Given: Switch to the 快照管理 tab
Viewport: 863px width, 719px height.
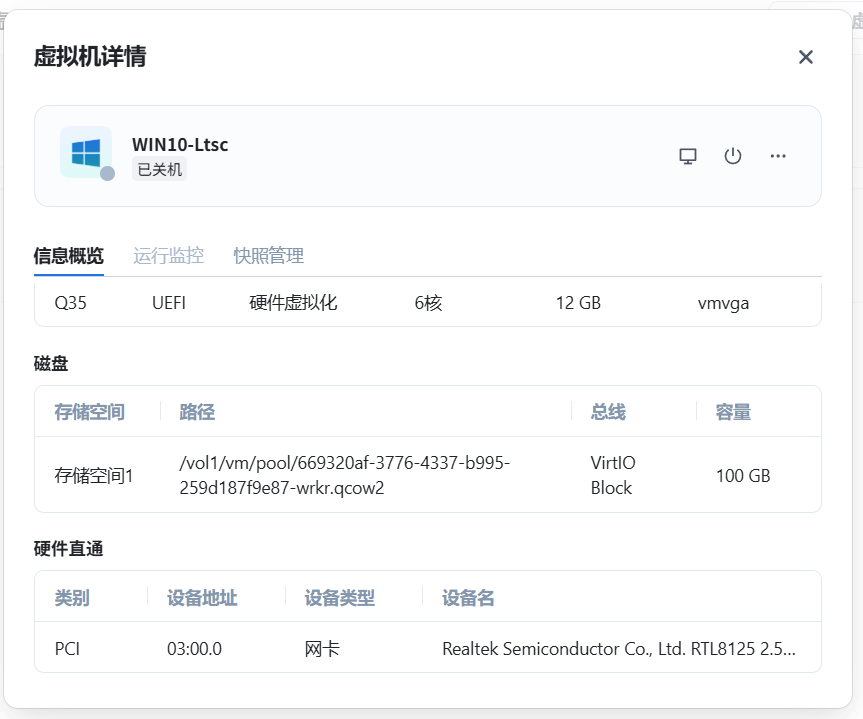Looking at the screenshot, I should pyautogui.click(x=269, y=256).
